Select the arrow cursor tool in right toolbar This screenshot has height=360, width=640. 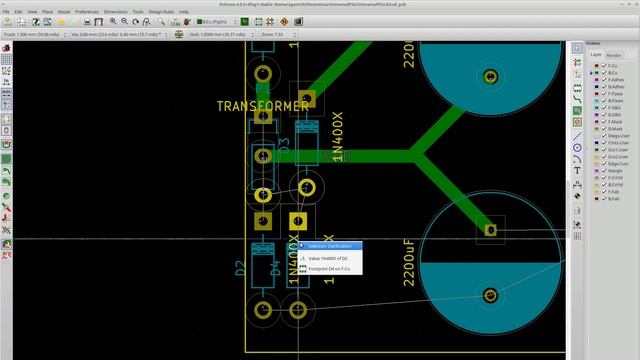[577, 48]
